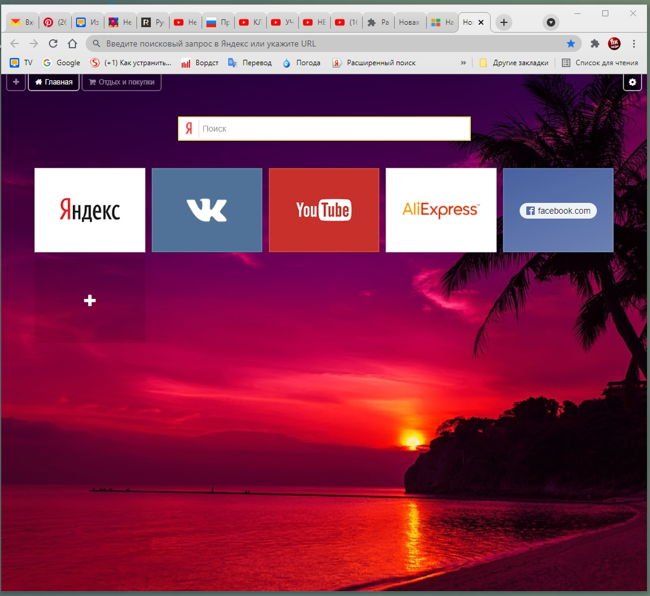Close the active tab
The image size is (650, 596).
(x=481, y=22)
